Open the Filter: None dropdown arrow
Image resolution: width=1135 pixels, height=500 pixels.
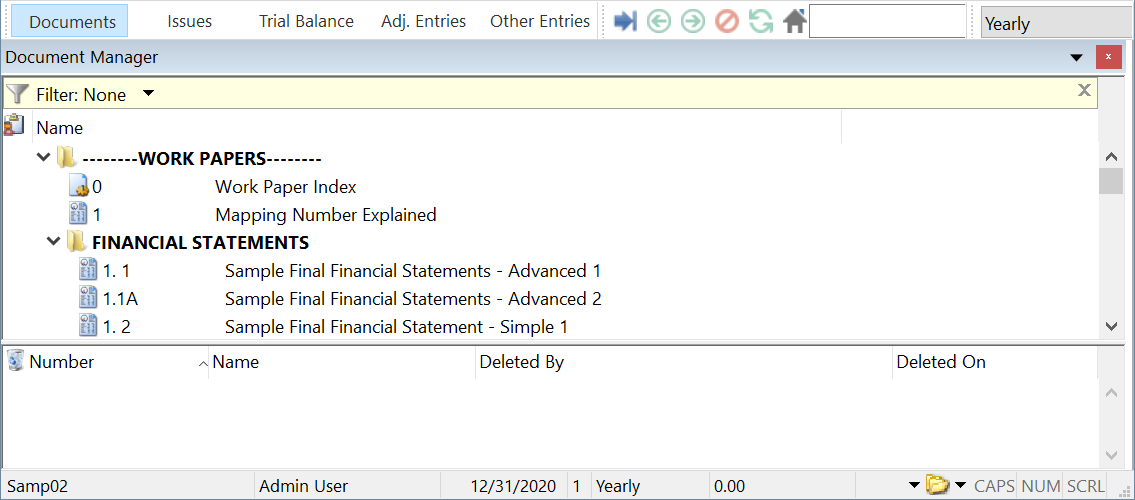click(148, 94)
